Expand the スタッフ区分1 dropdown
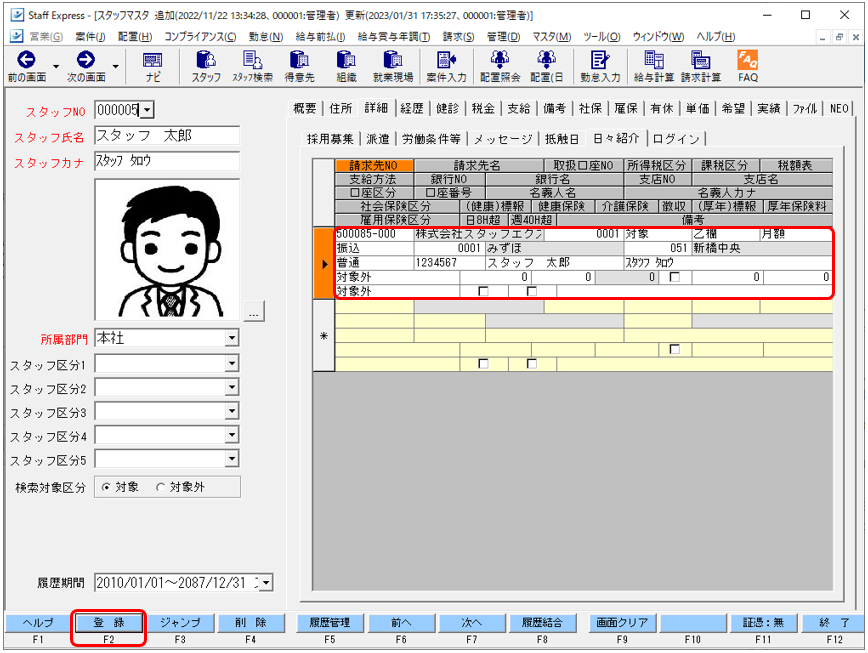868x653 pixels. coord(232,363)
